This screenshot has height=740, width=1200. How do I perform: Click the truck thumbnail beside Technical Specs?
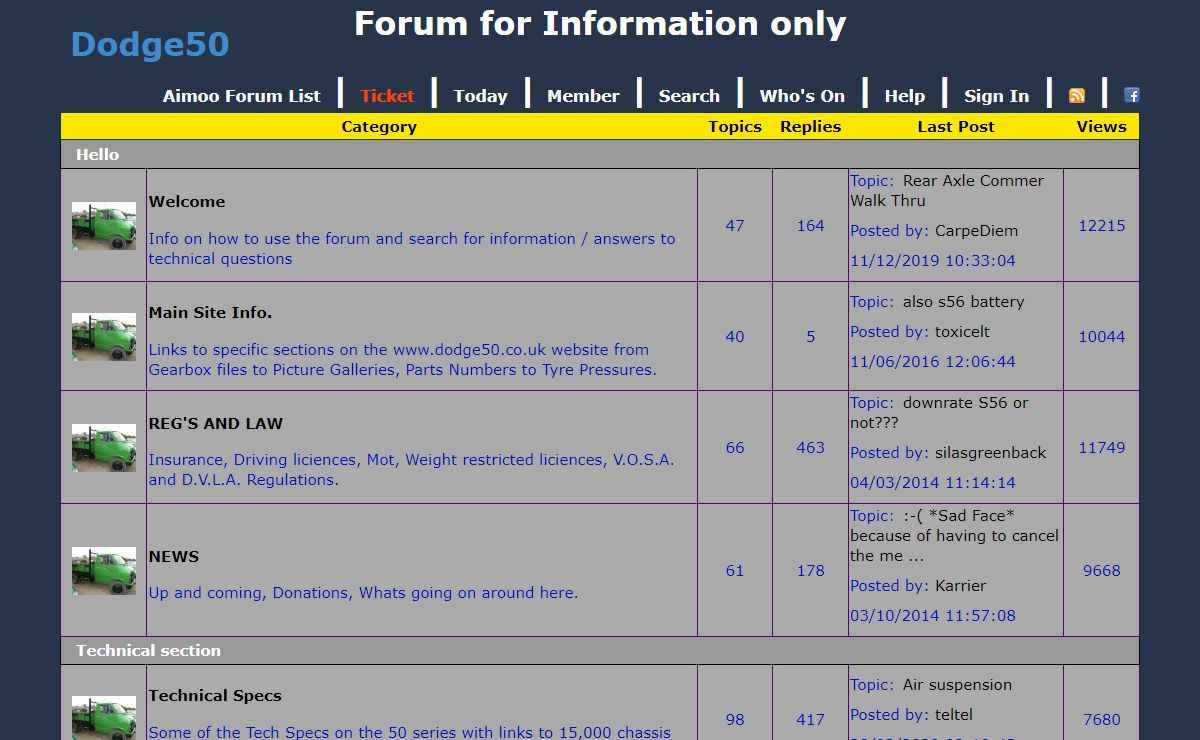(104, 718)
